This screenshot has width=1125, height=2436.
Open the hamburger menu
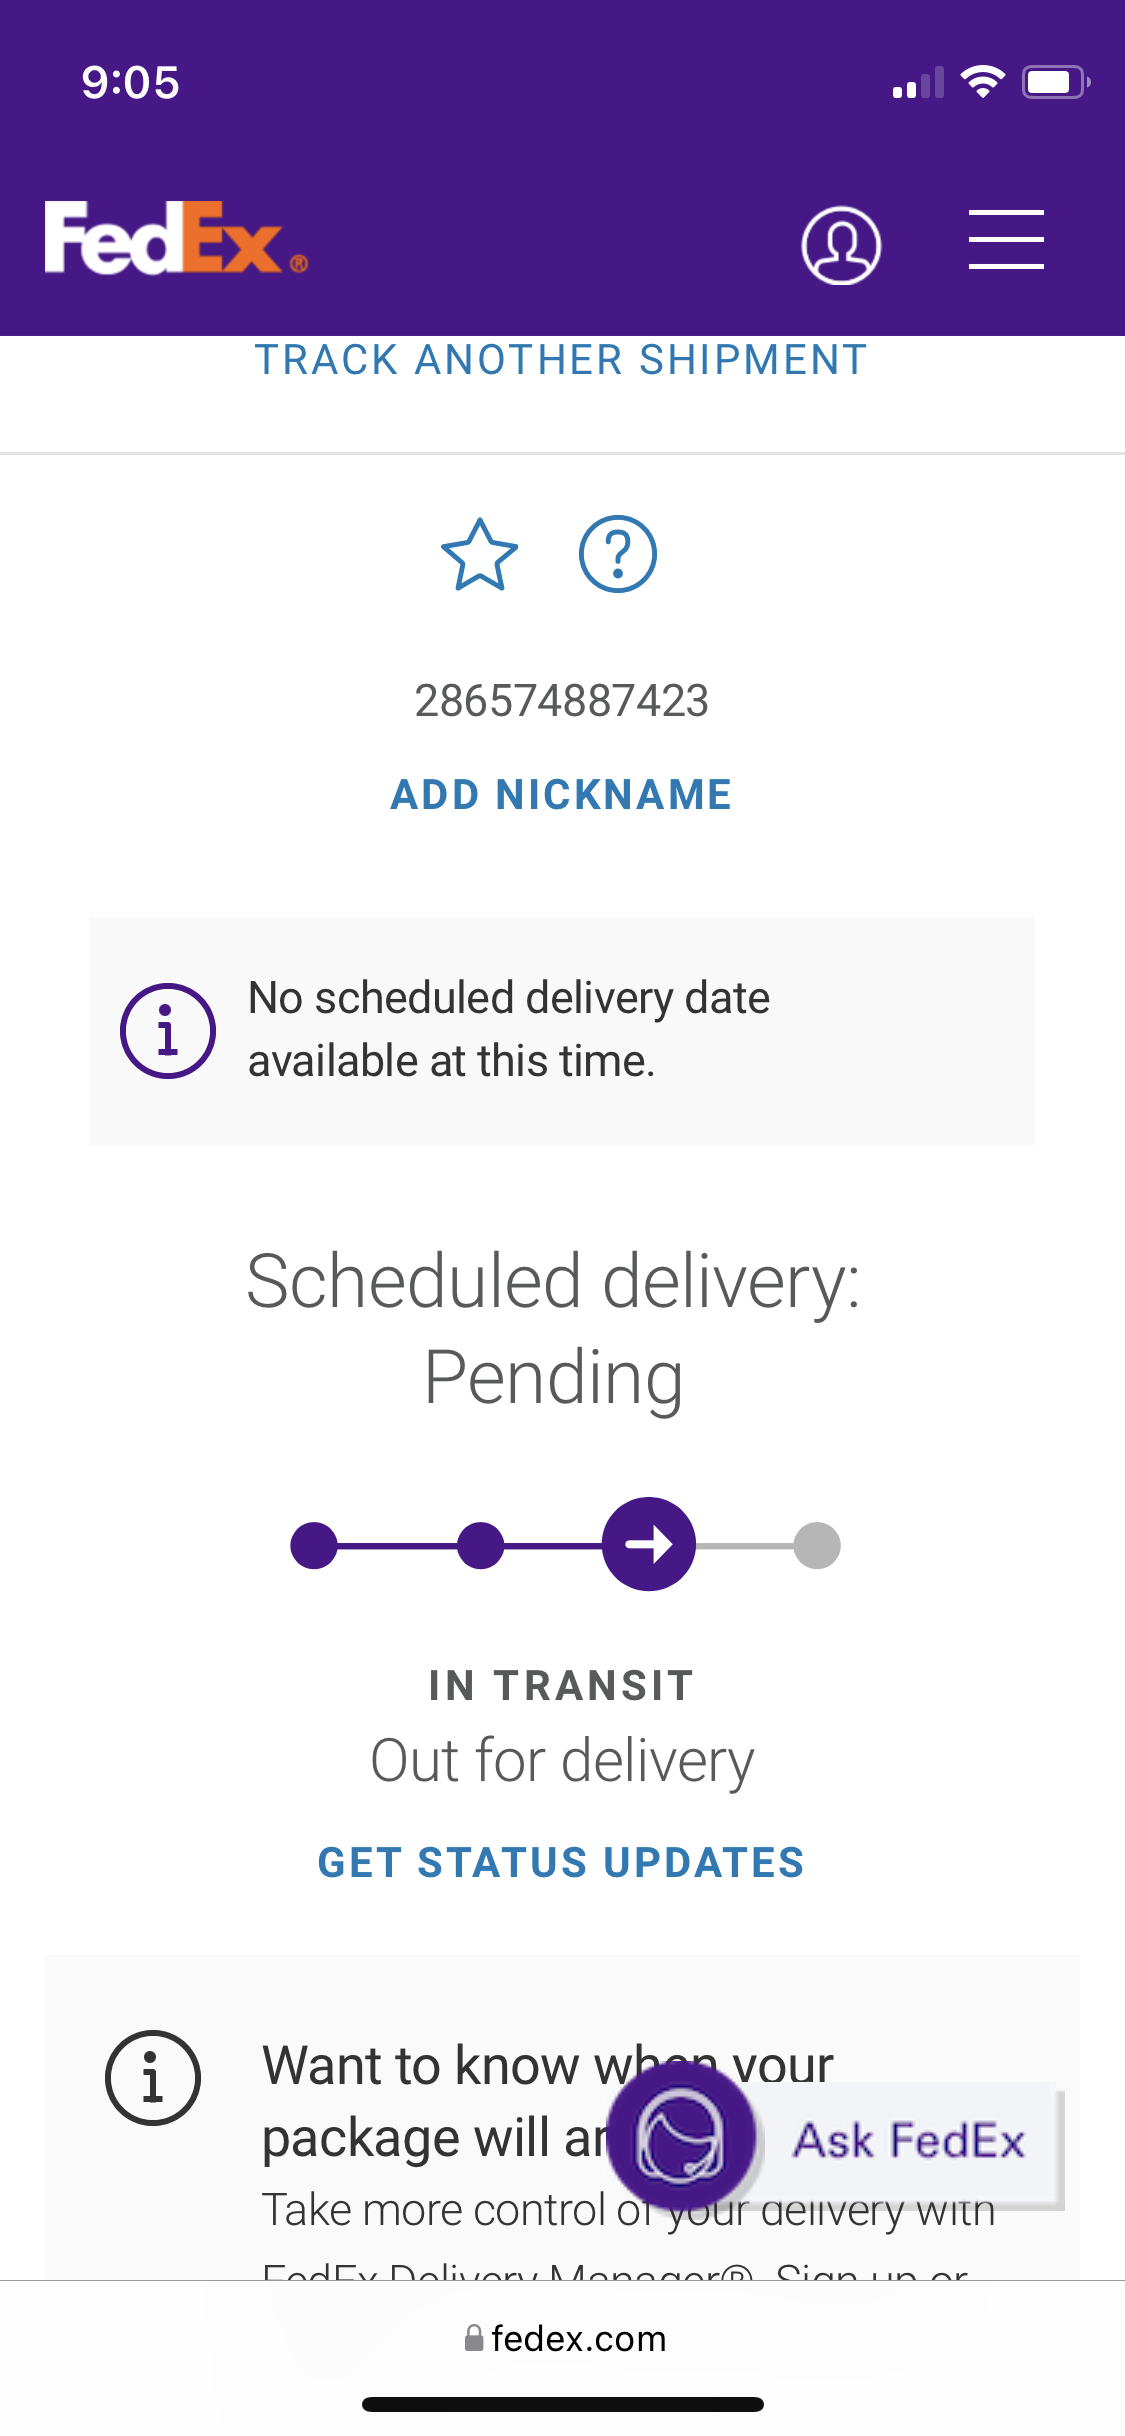click(1005, 240)
